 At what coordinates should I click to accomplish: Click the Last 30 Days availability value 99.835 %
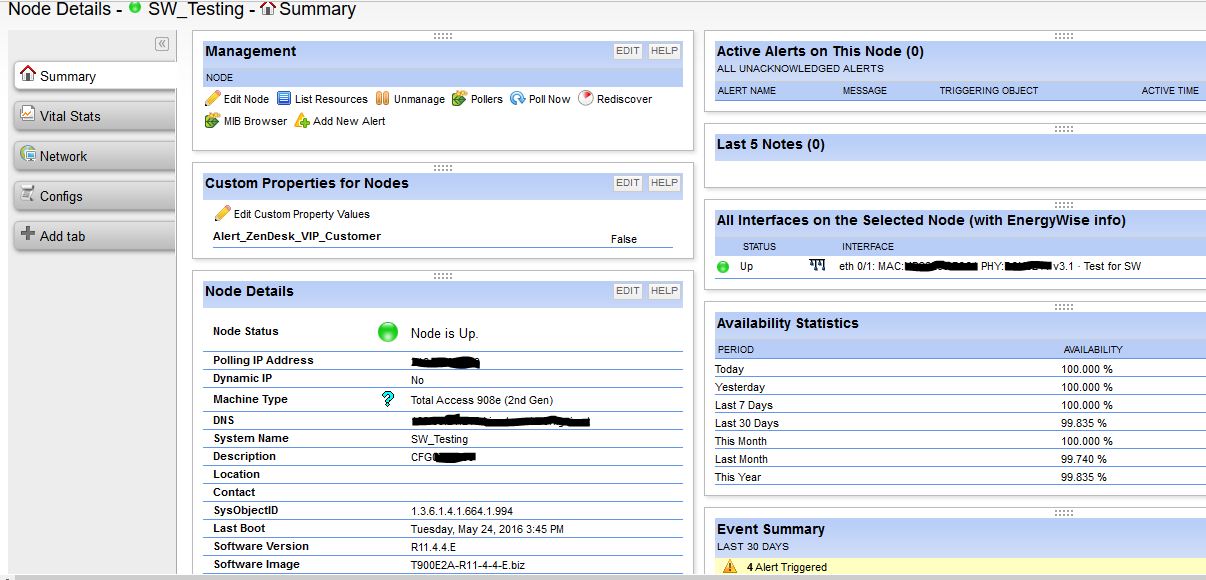[x=1084, y=423]
